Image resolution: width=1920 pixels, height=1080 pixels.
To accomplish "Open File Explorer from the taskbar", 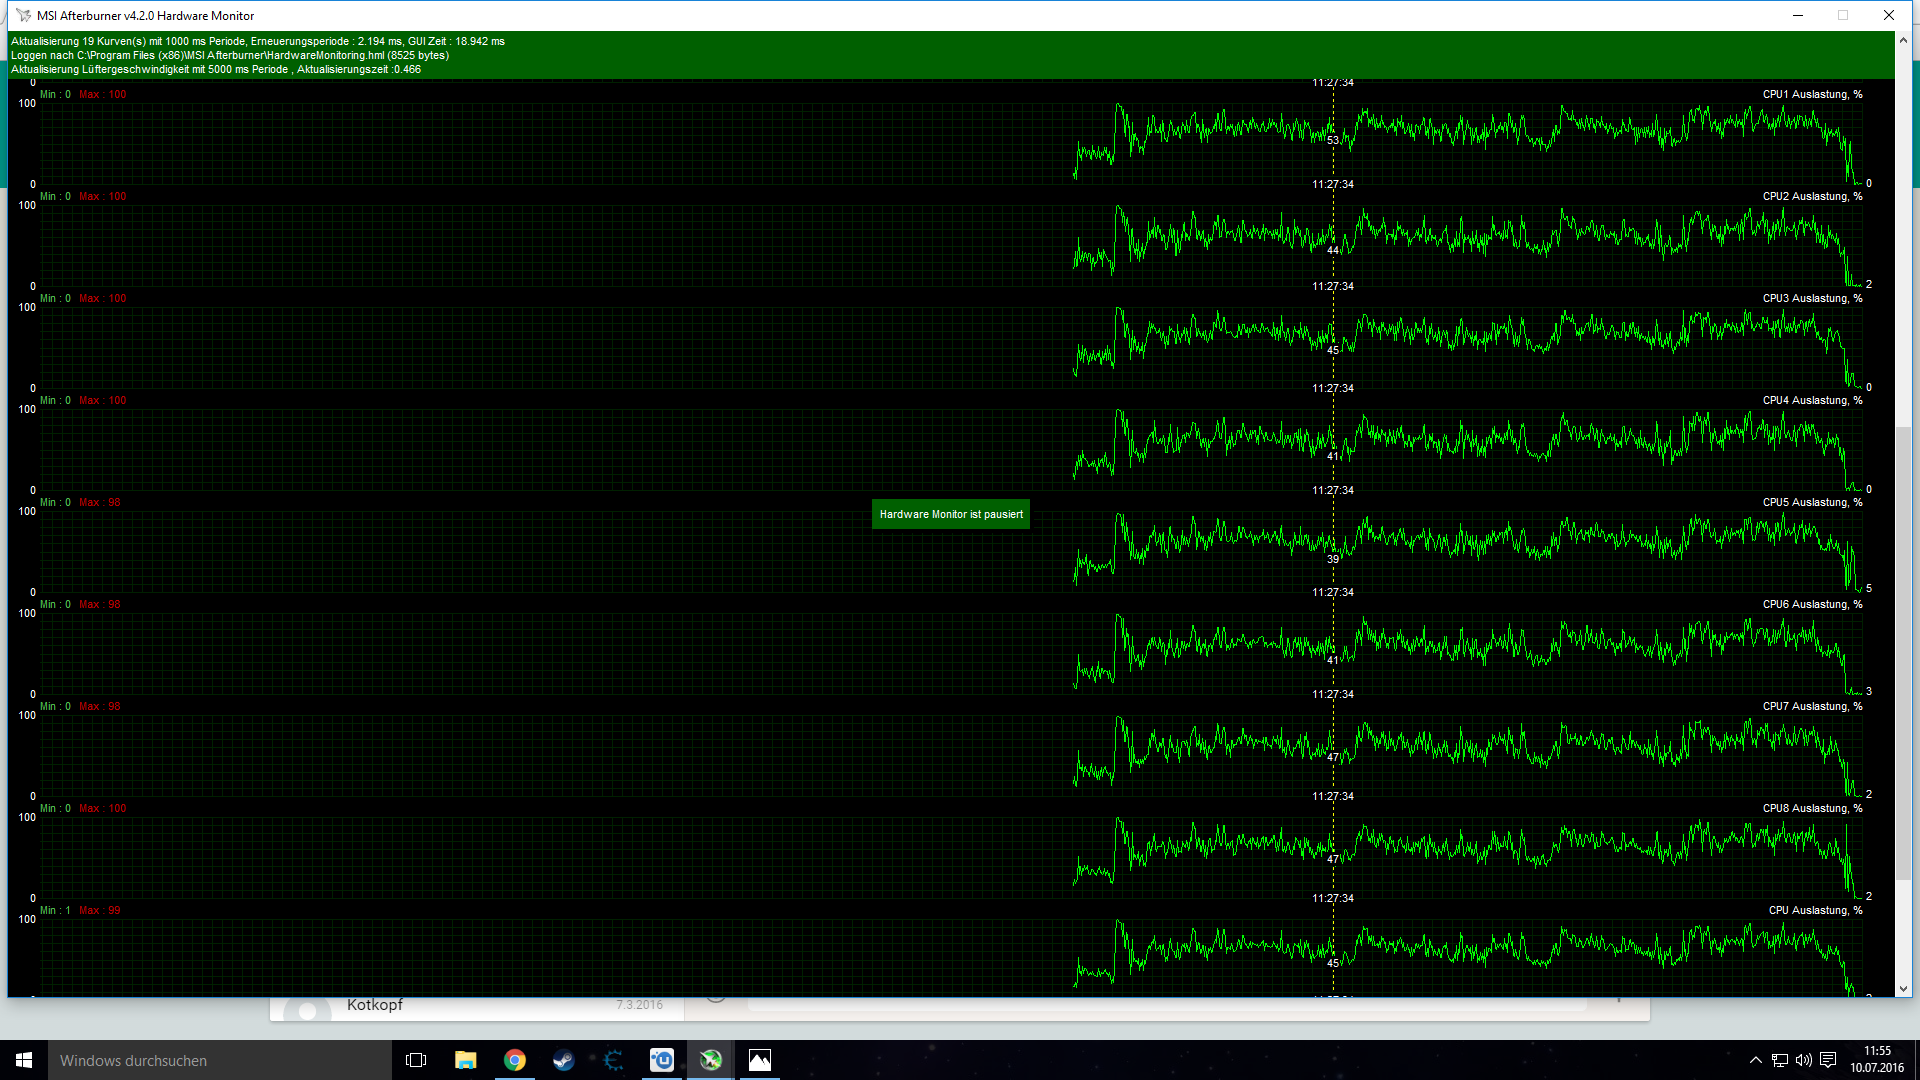I will click(466, 1060).
